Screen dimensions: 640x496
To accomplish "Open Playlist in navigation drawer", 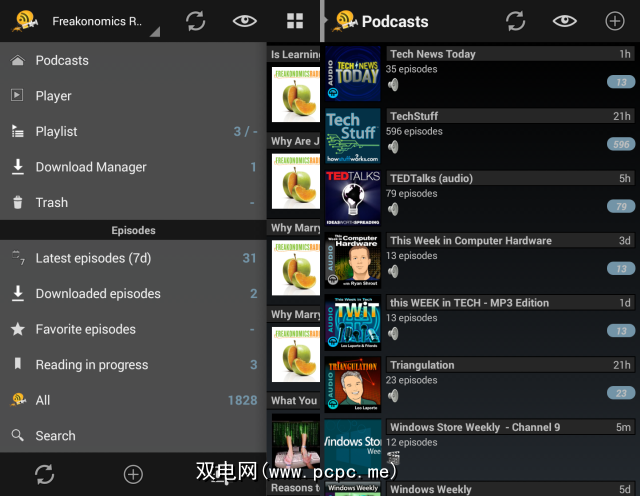I will [x=133, y=131].
